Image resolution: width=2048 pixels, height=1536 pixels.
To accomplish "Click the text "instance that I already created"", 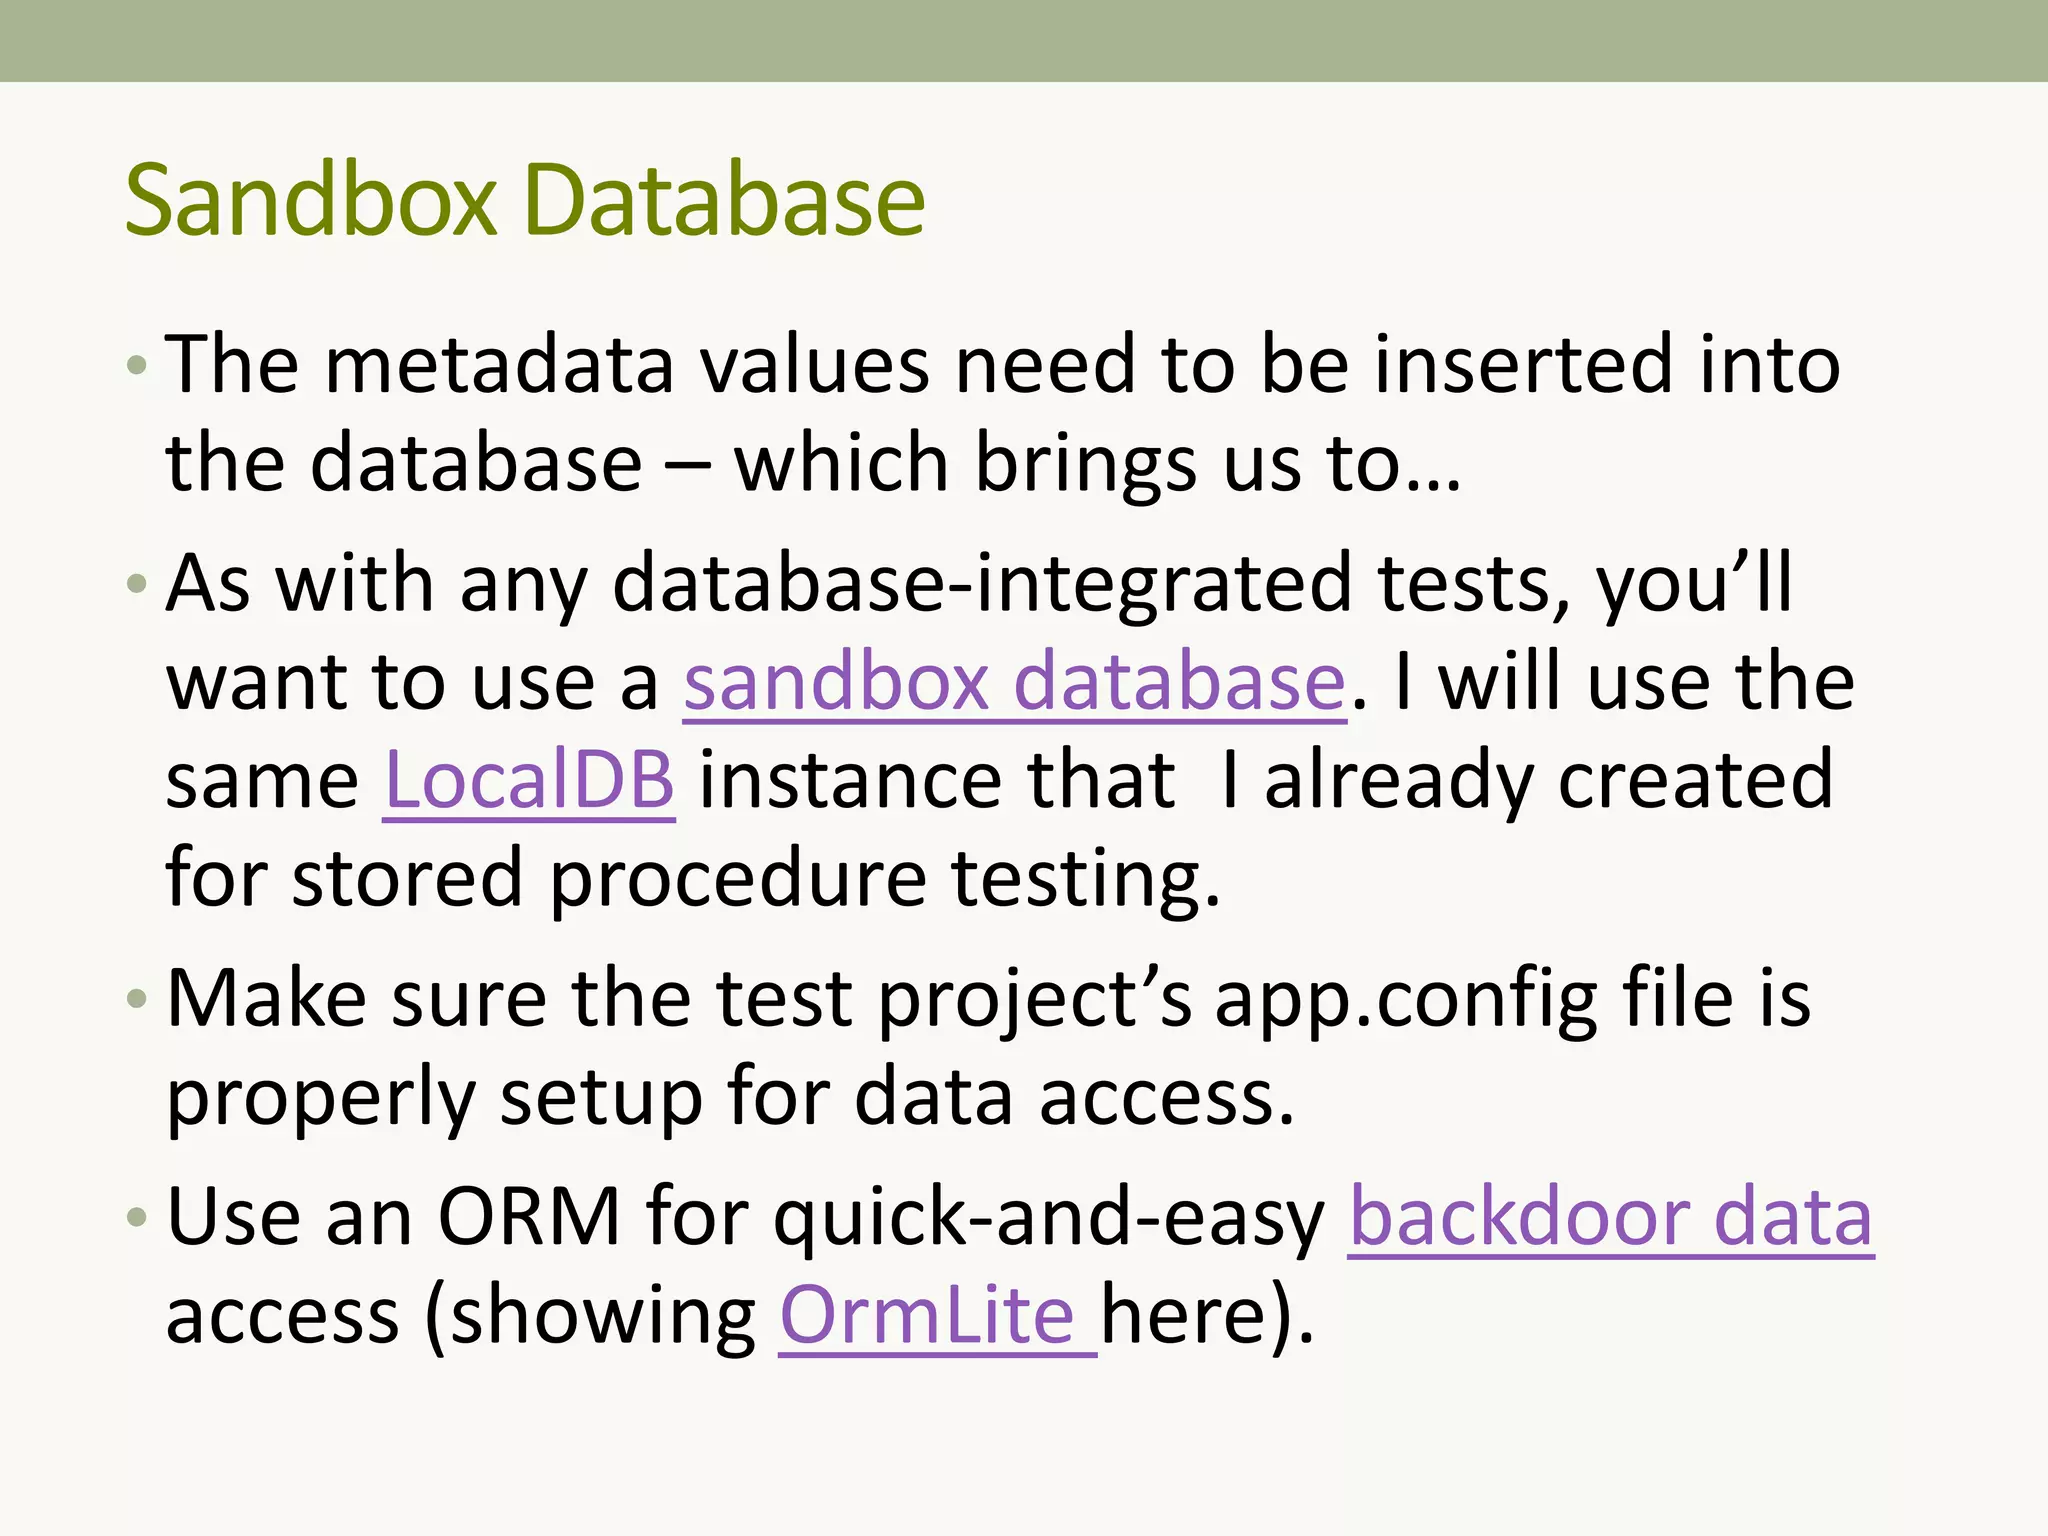I will 1265,780.
